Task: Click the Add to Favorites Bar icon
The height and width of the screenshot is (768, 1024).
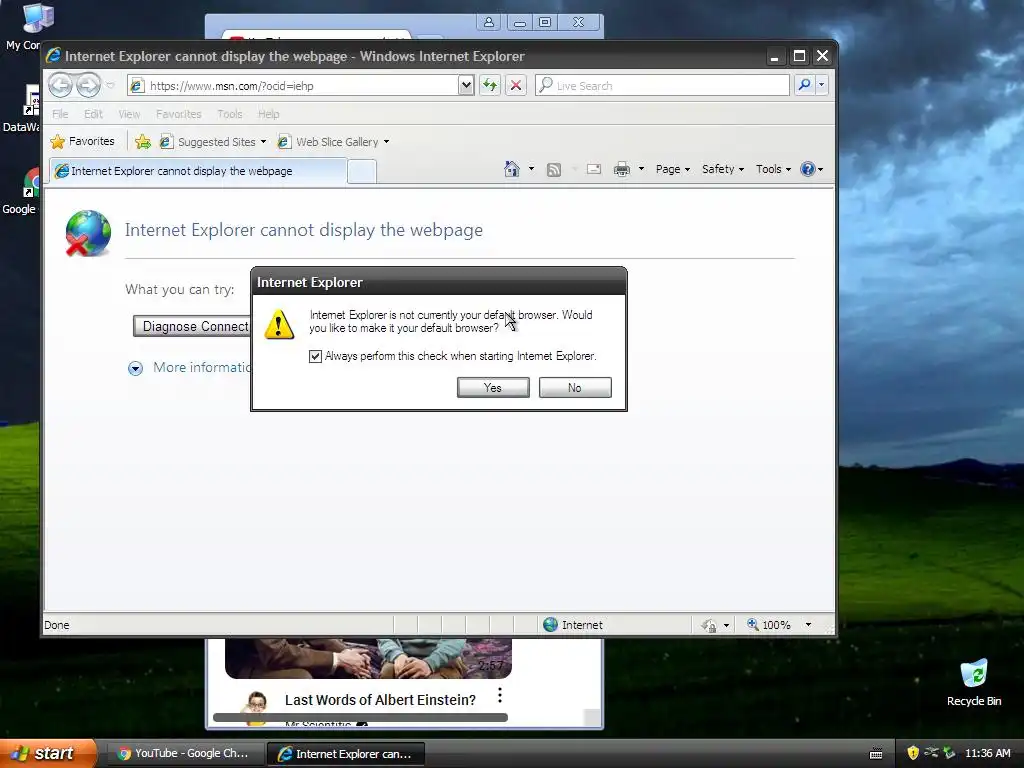Action: point(143,141)
